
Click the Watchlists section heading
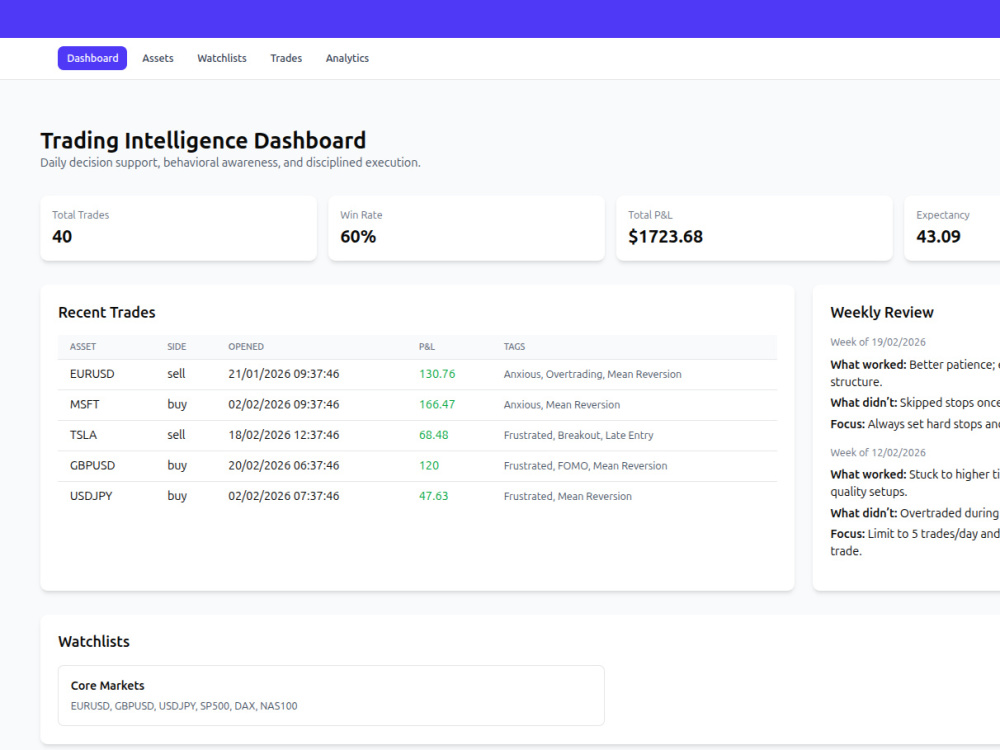(x=94, y=642)
